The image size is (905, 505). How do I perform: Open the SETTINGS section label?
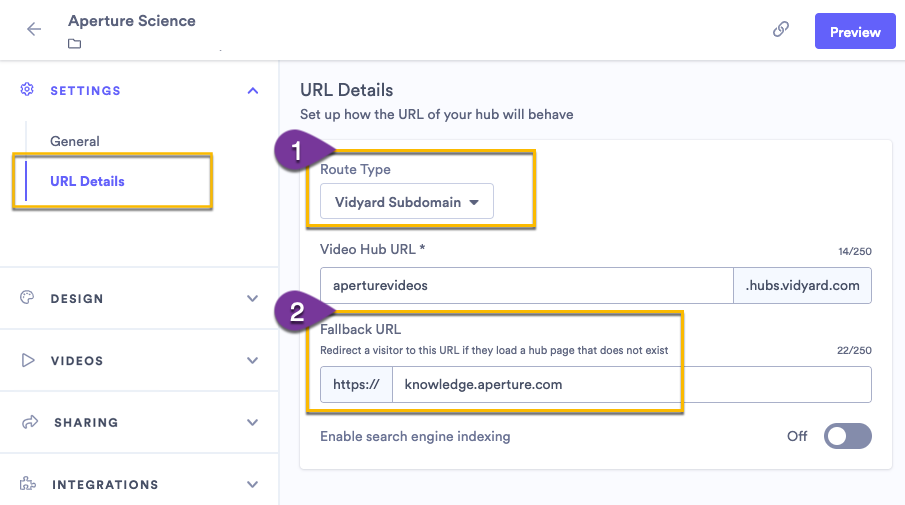click(x=85, y=91)
